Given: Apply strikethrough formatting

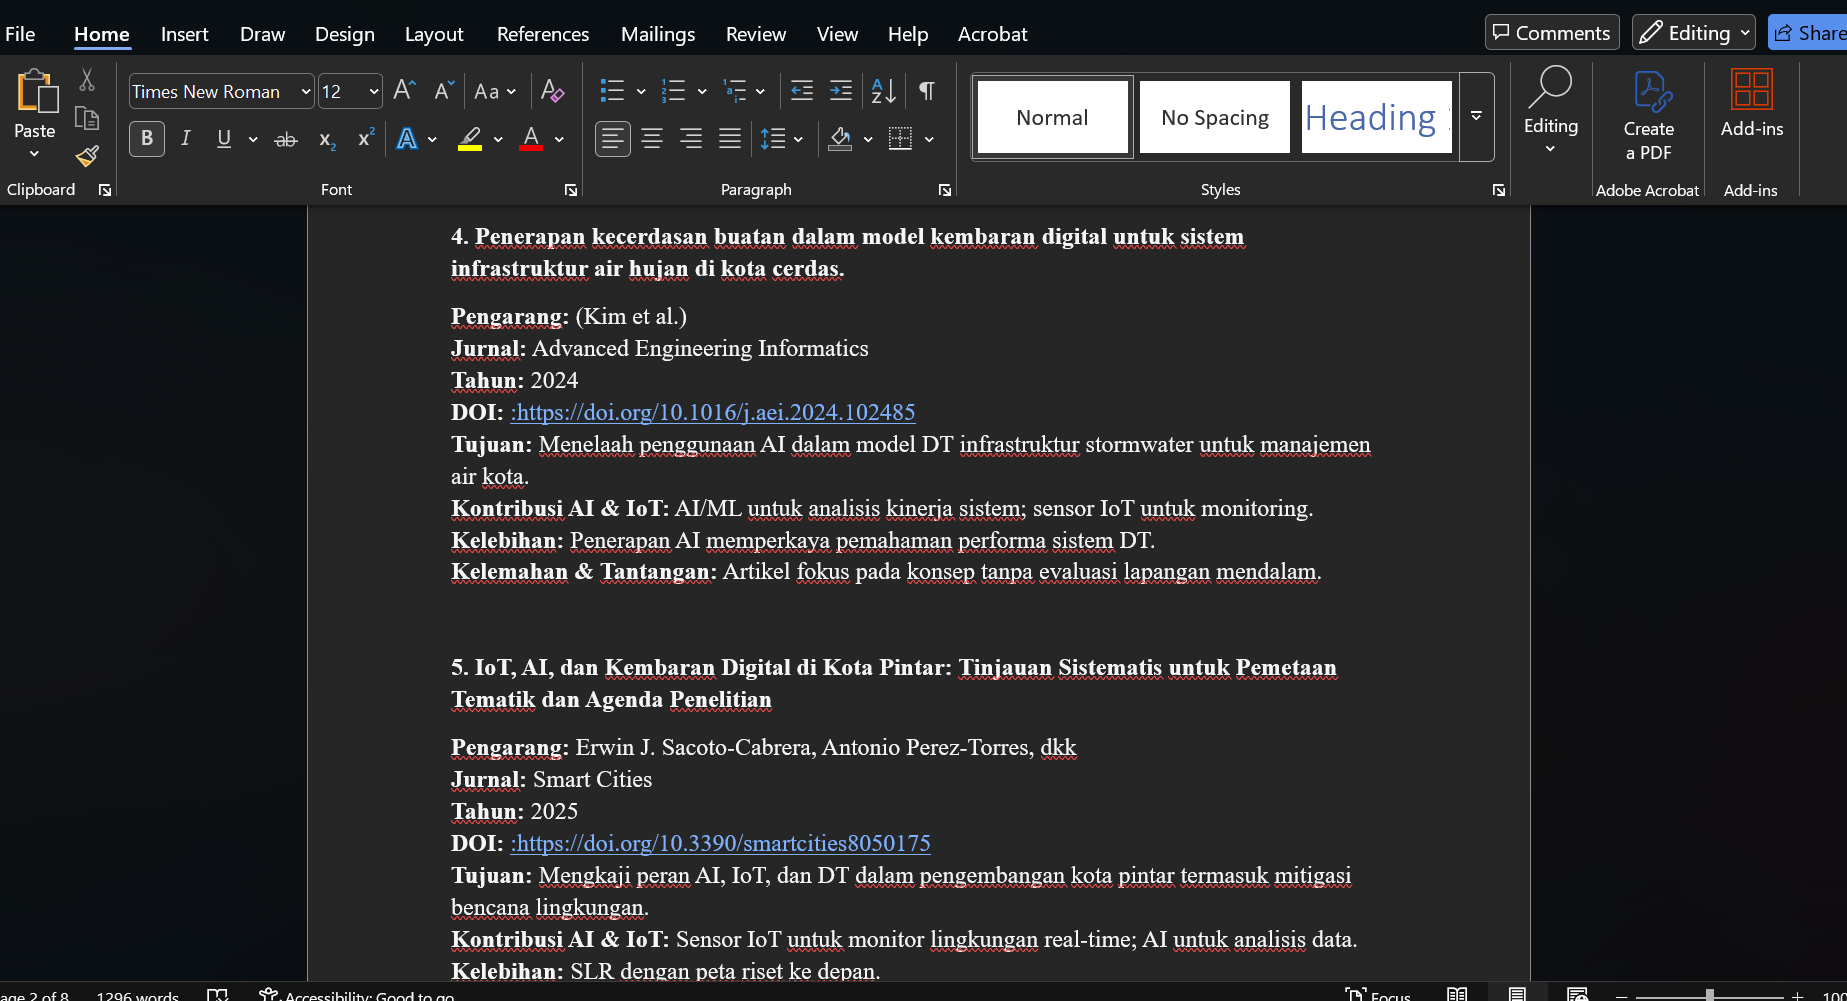Looking at the screenshot, I should [286, 139].
